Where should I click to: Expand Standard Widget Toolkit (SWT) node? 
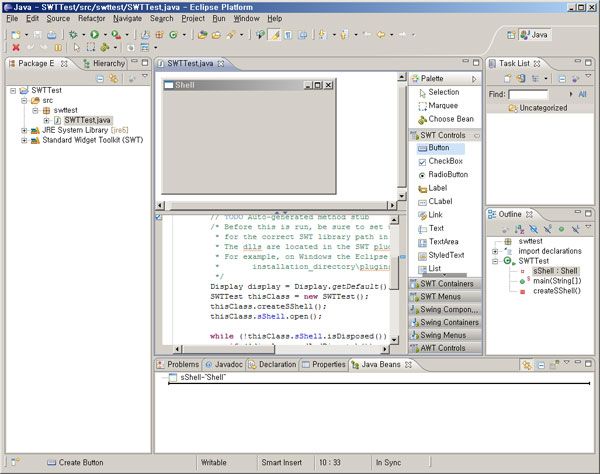[x=24, y=140]
